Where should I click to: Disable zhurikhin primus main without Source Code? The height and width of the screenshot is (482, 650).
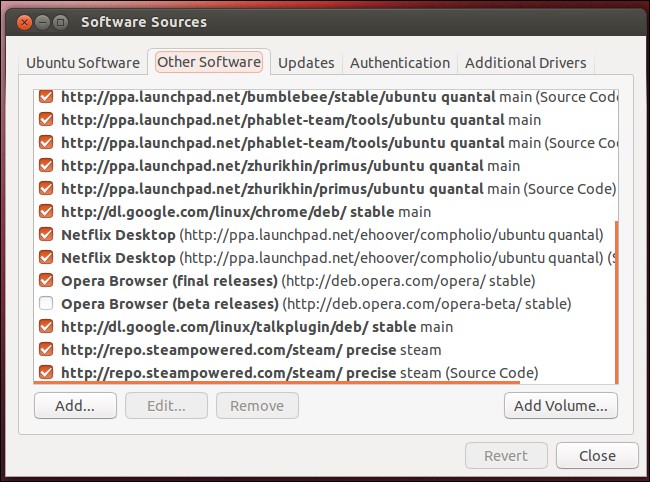tap(46, 166)
